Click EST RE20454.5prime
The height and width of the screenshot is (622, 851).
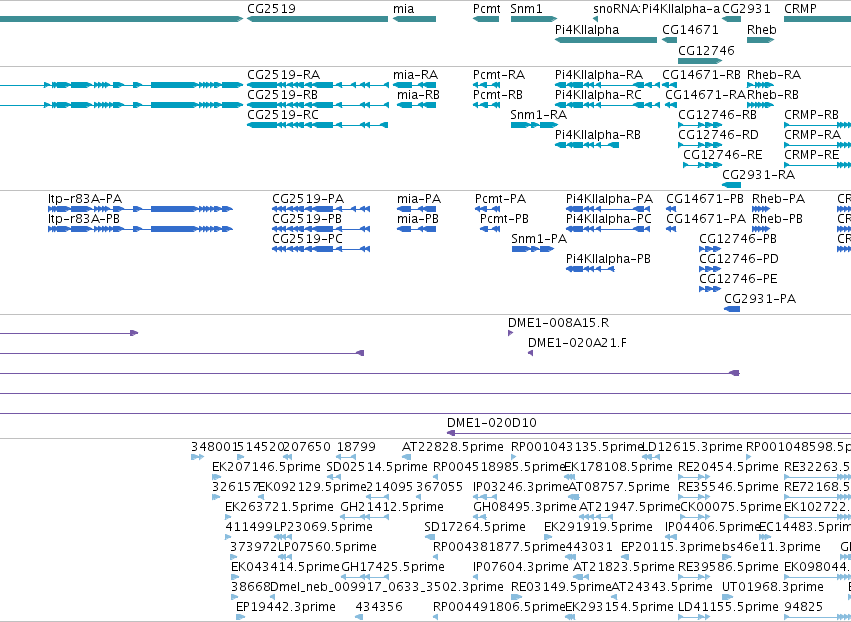694,477
